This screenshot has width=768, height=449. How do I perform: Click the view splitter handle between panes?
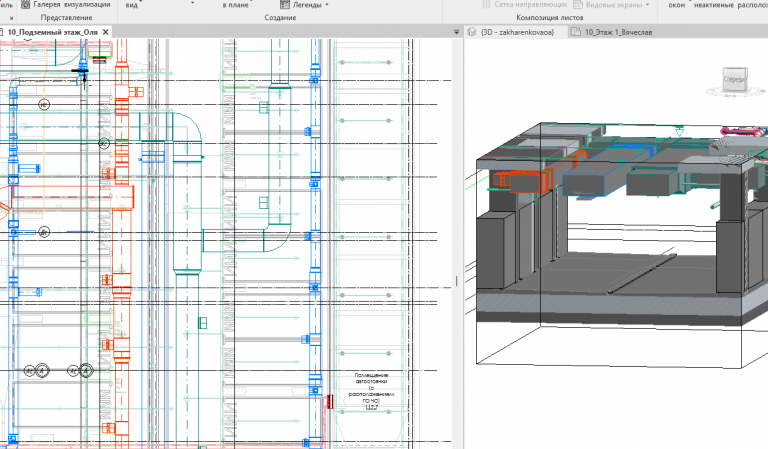457,281
